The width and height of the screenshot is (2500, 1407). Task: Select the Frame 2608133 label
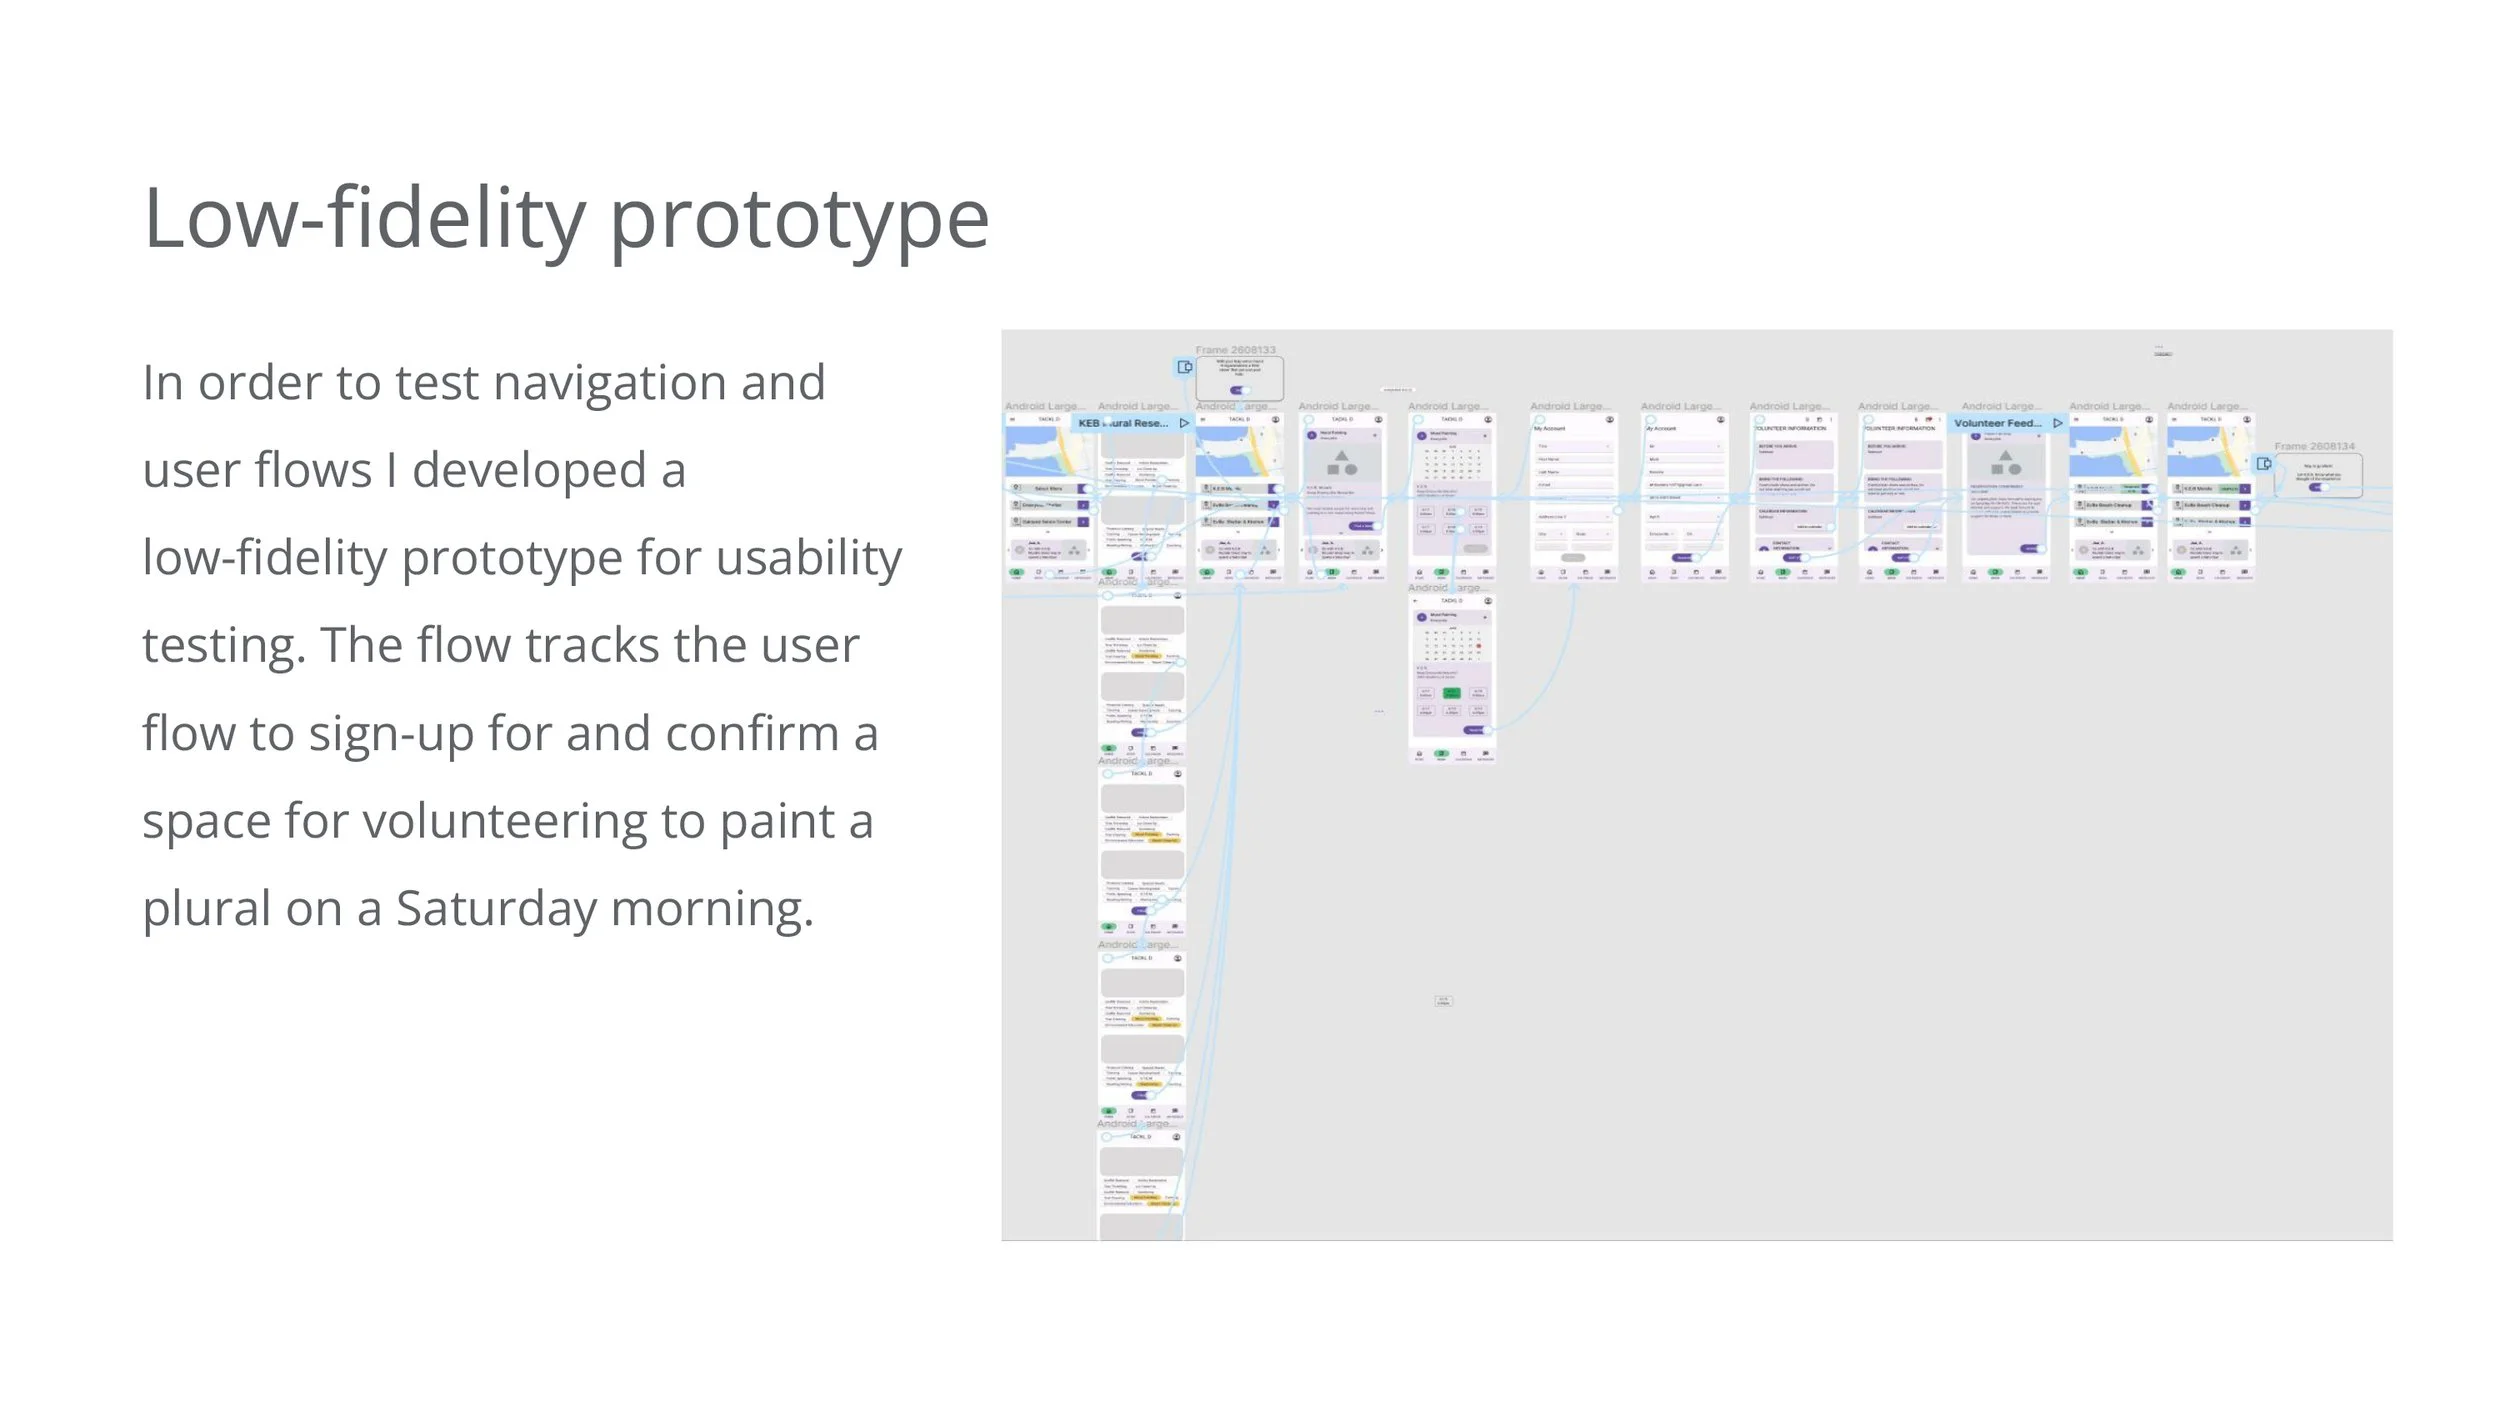pyautogui.click(x=1235, y=350)
